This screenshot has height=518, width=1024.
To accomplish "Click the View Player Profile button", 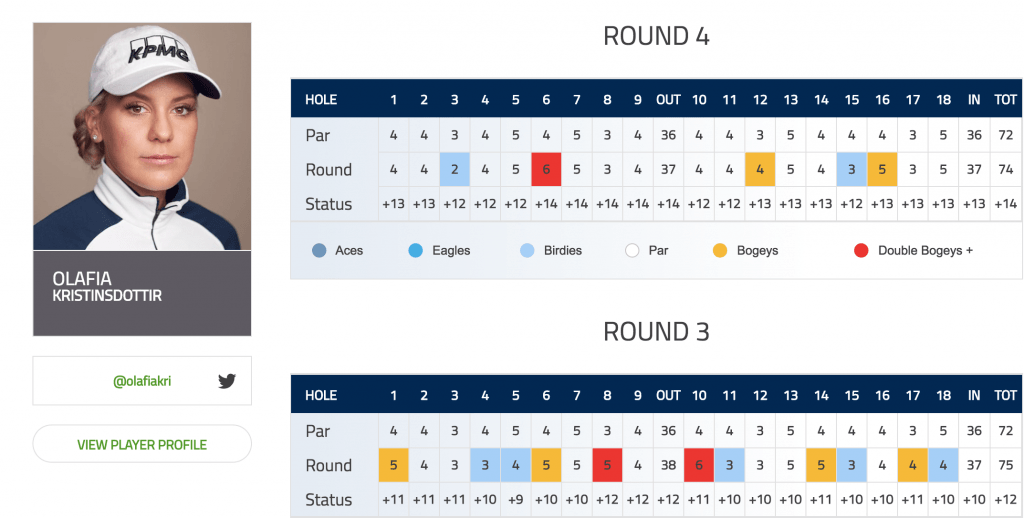I will point(142,444).
